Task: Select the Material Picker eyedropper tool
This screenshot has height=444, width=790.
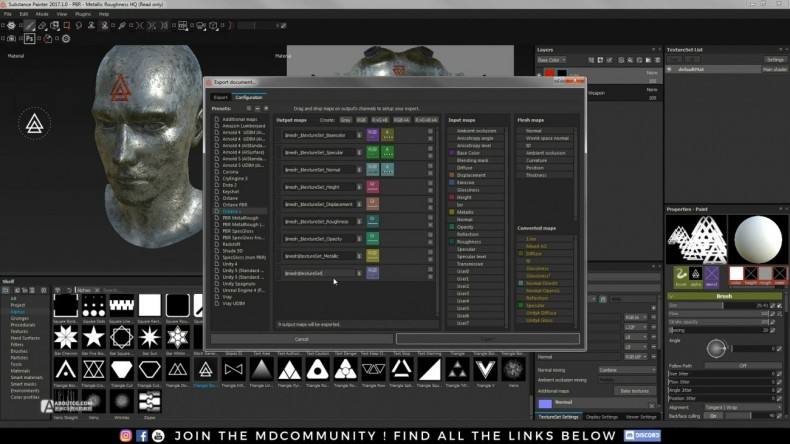Action: 121,25
